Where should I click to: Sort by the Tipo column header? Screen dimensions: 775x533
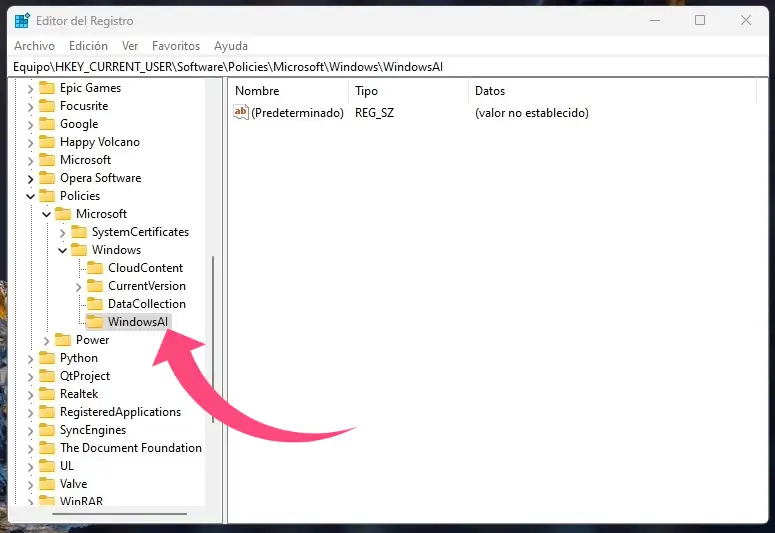pos(408,91)
